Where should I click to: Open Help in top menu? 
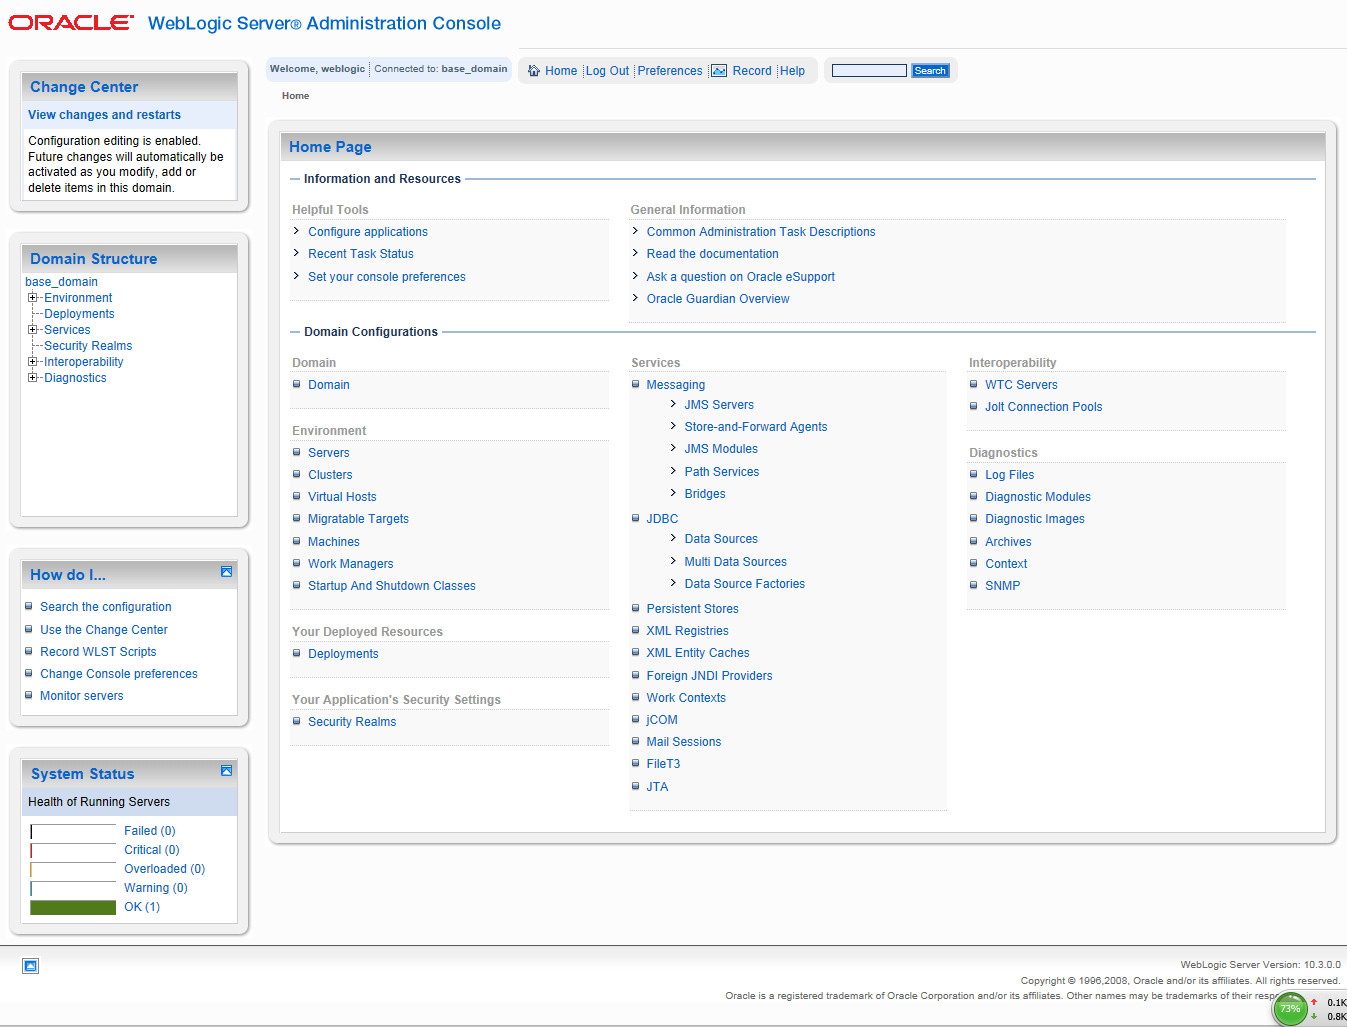pos(792,71)
